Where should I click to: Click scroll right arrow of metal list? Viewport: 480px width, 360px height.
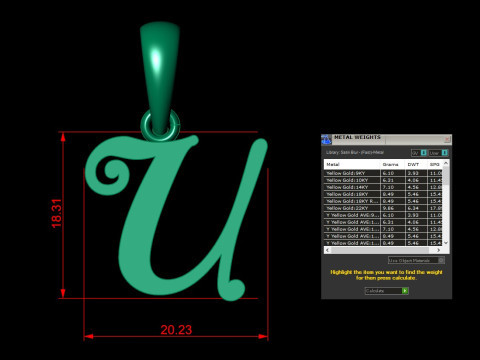438,250
